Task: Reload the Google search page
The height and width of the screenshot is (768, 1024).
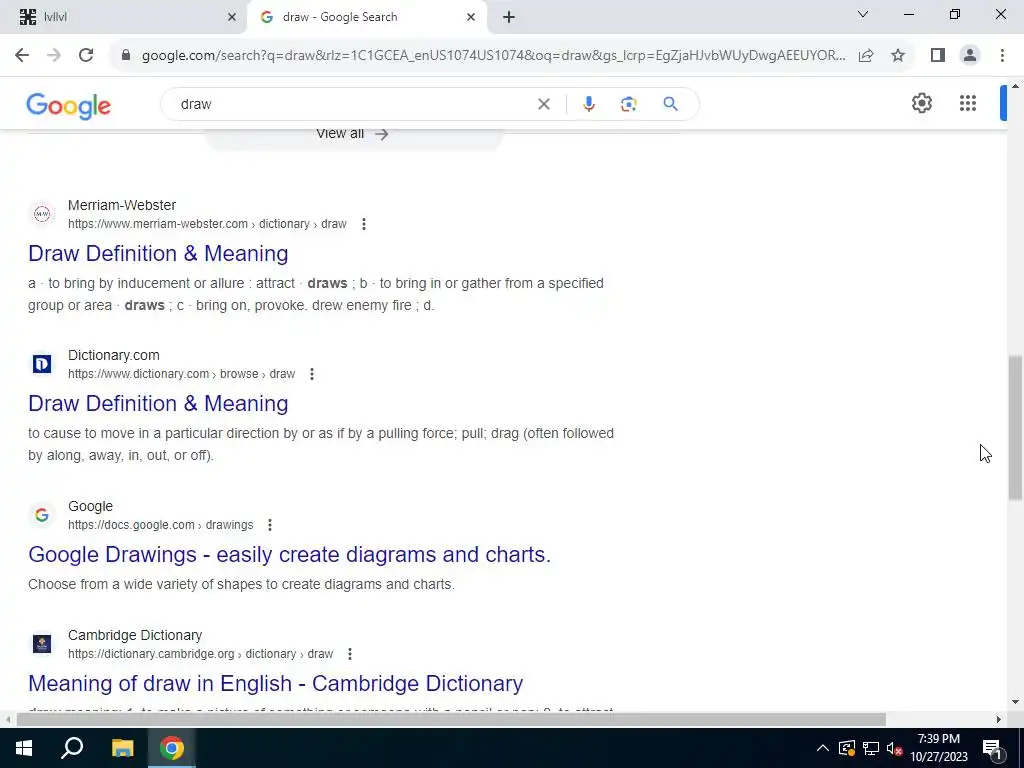Action: 86,55
